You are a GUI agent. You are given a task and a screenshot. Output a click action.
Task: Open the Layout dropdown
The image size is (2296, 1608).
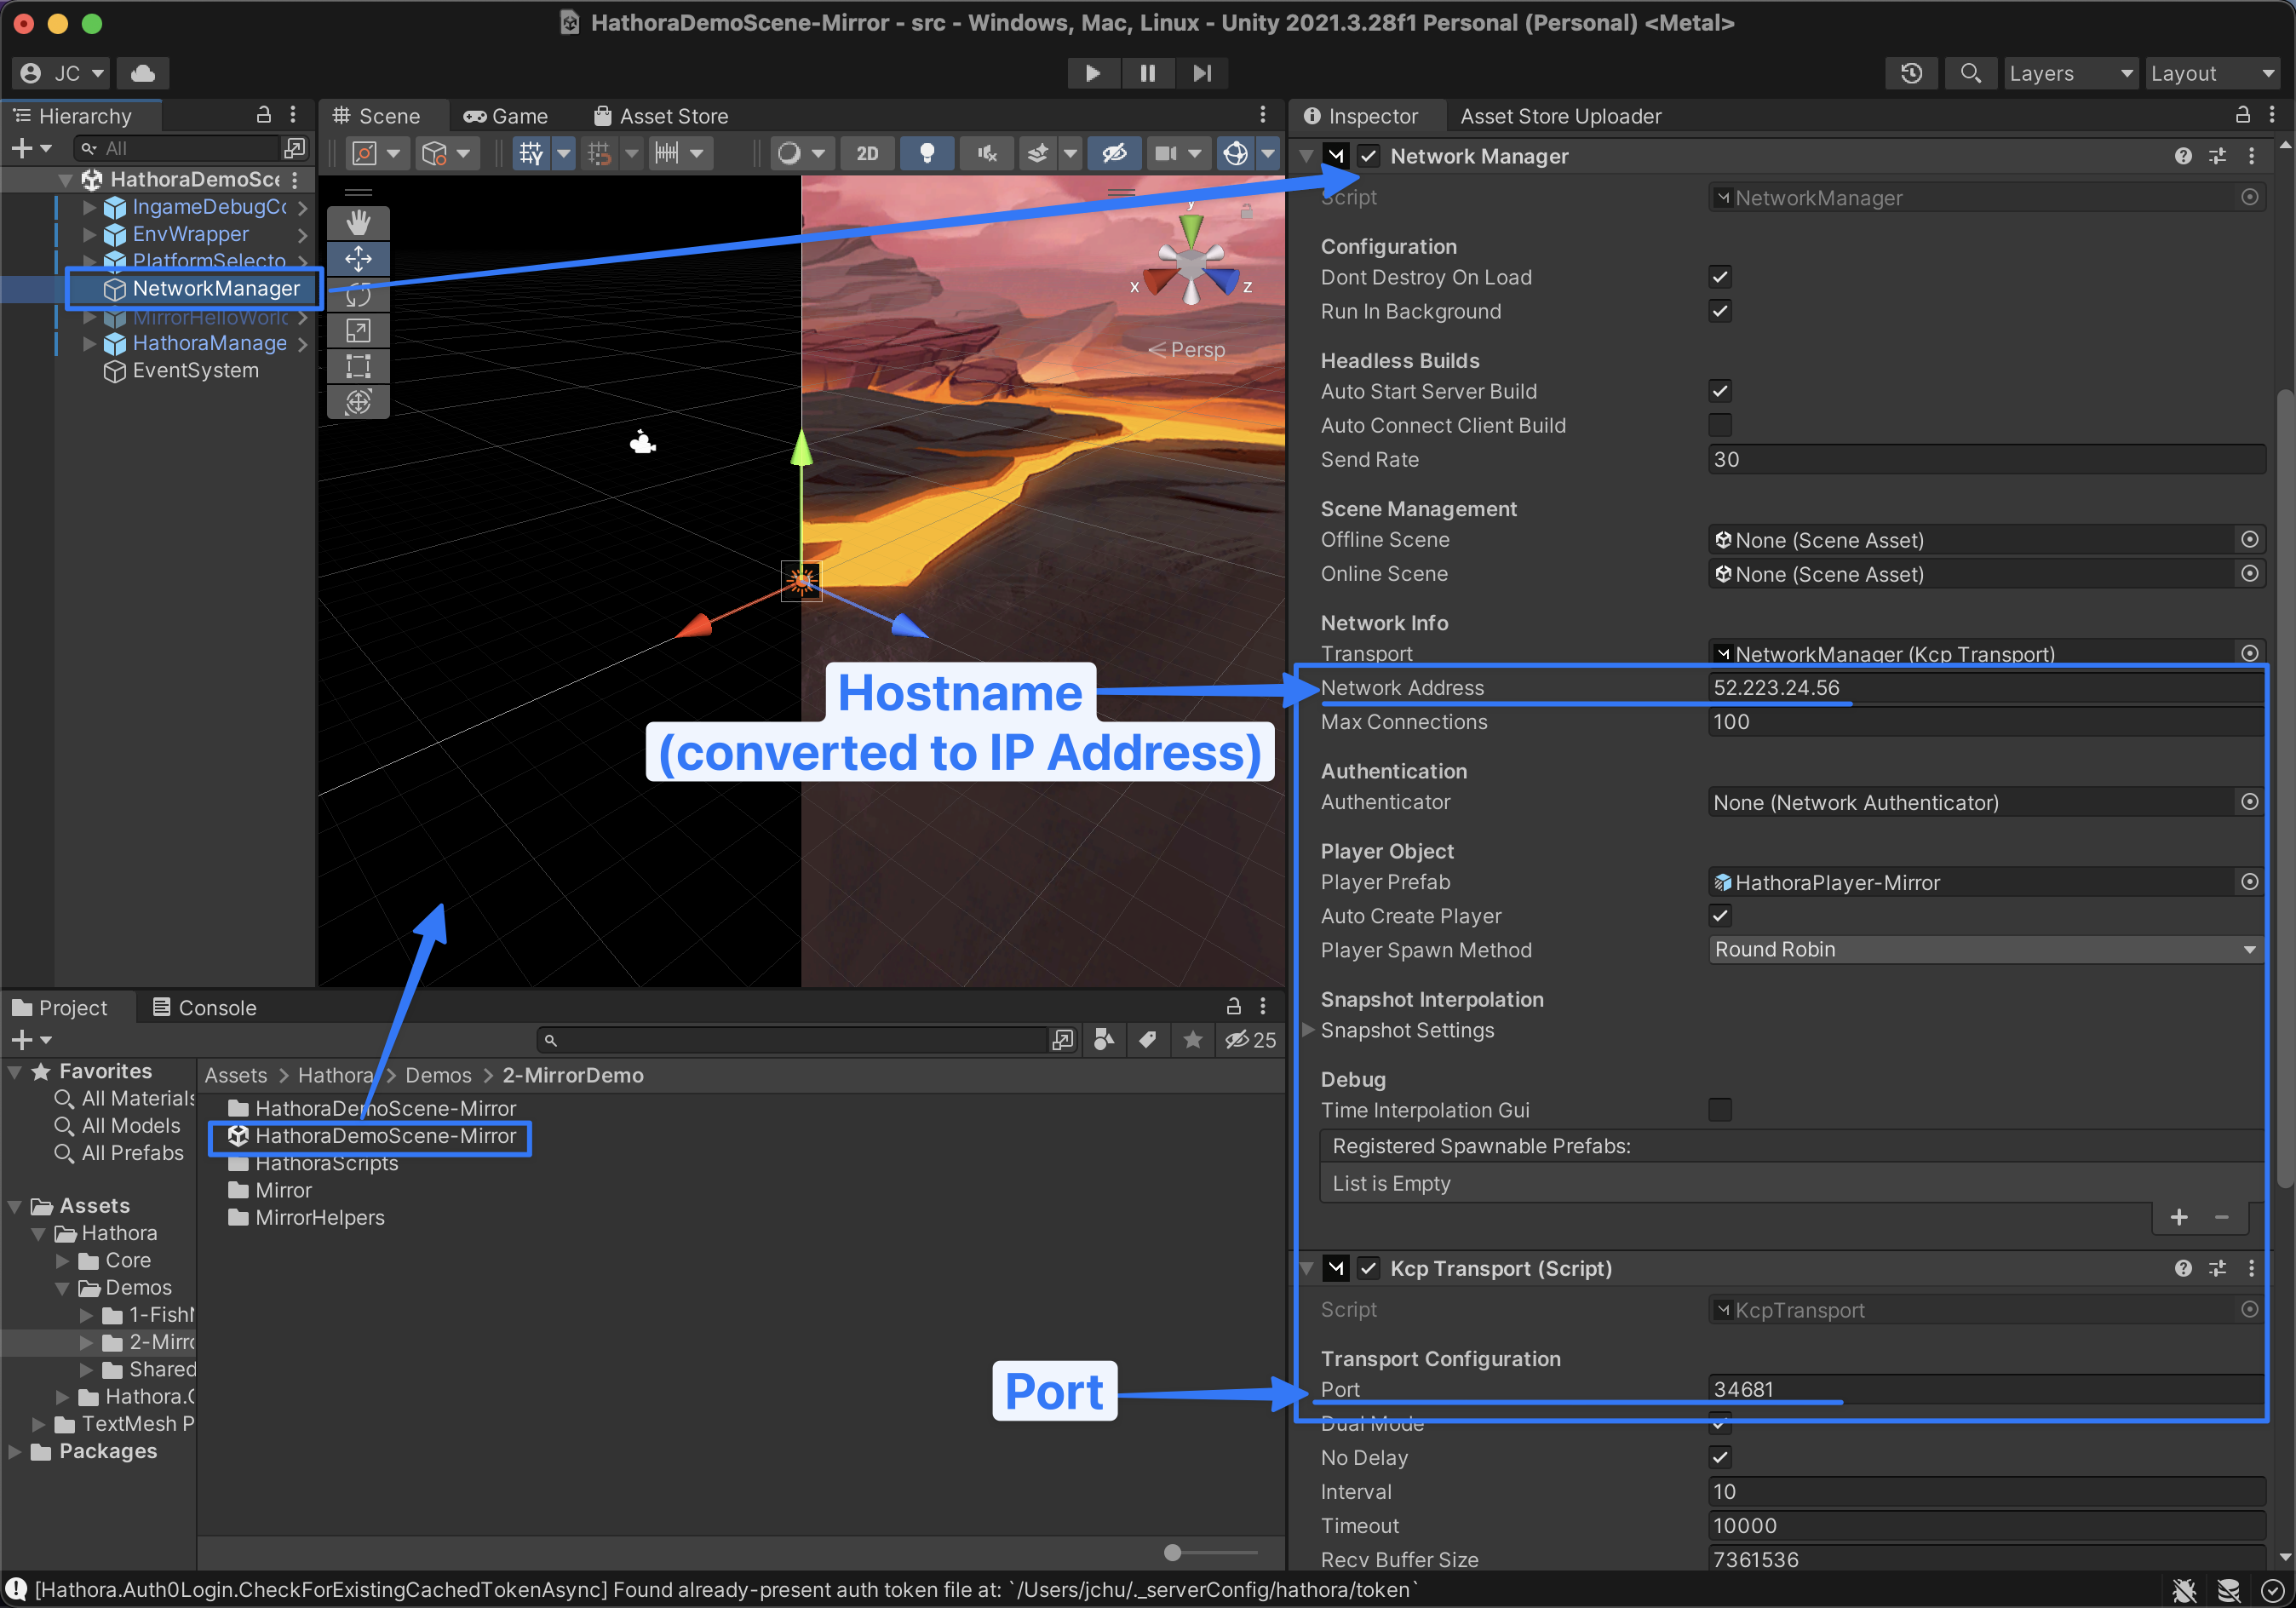pos(2213,73)
